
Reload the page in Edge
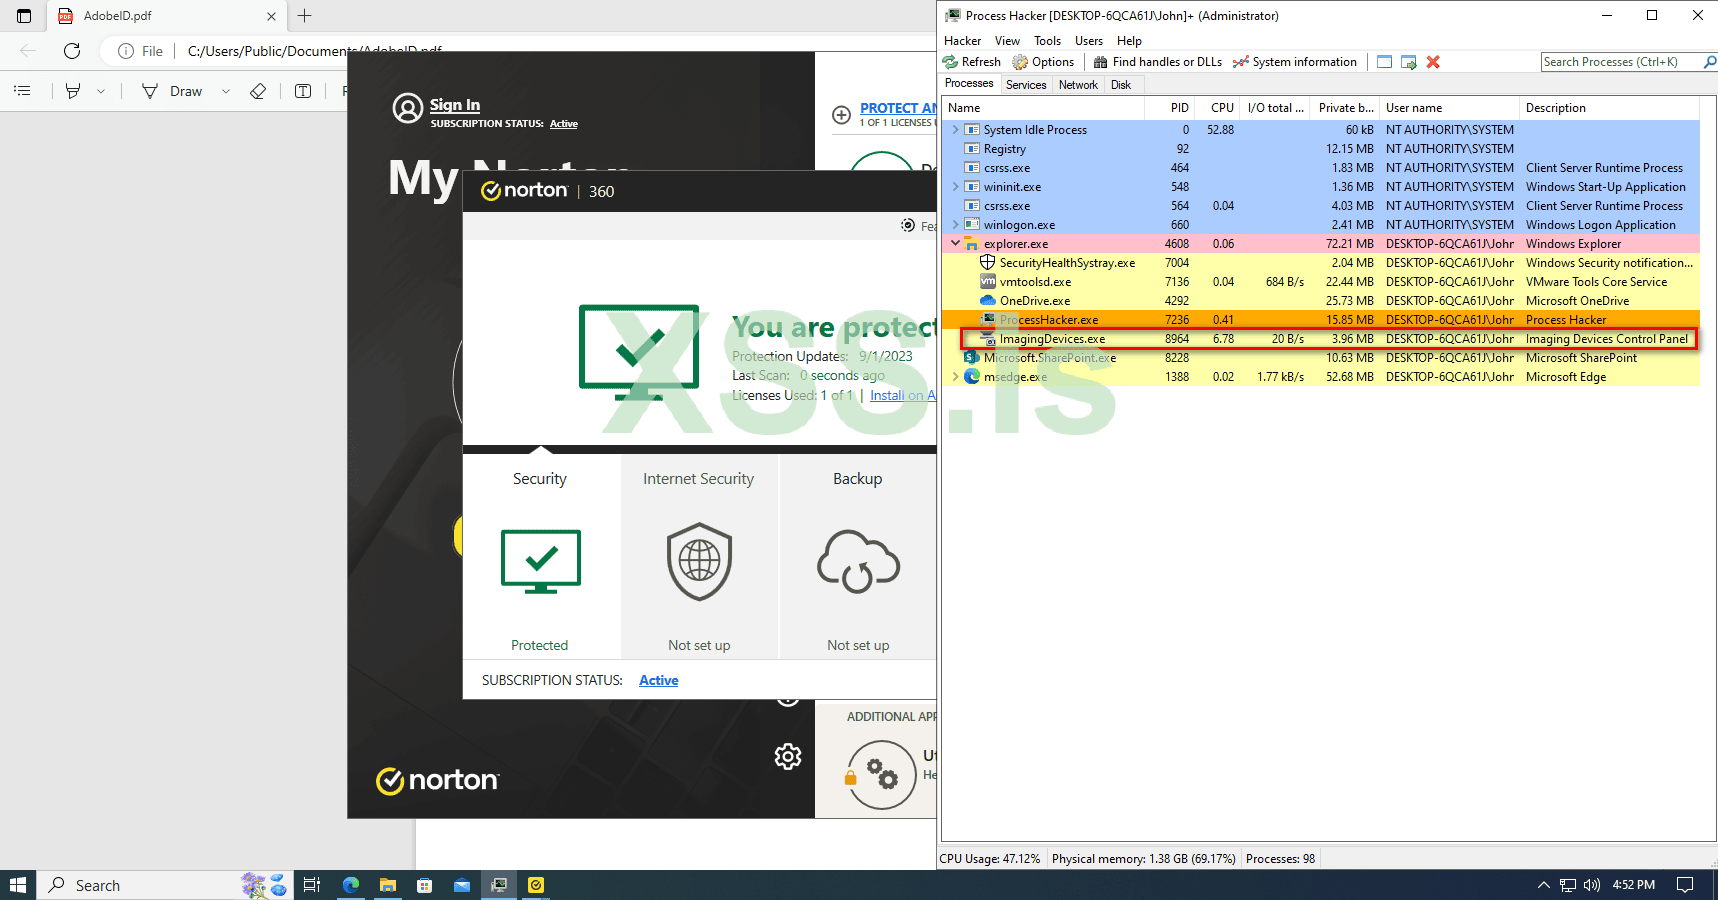tap(72, 51)
